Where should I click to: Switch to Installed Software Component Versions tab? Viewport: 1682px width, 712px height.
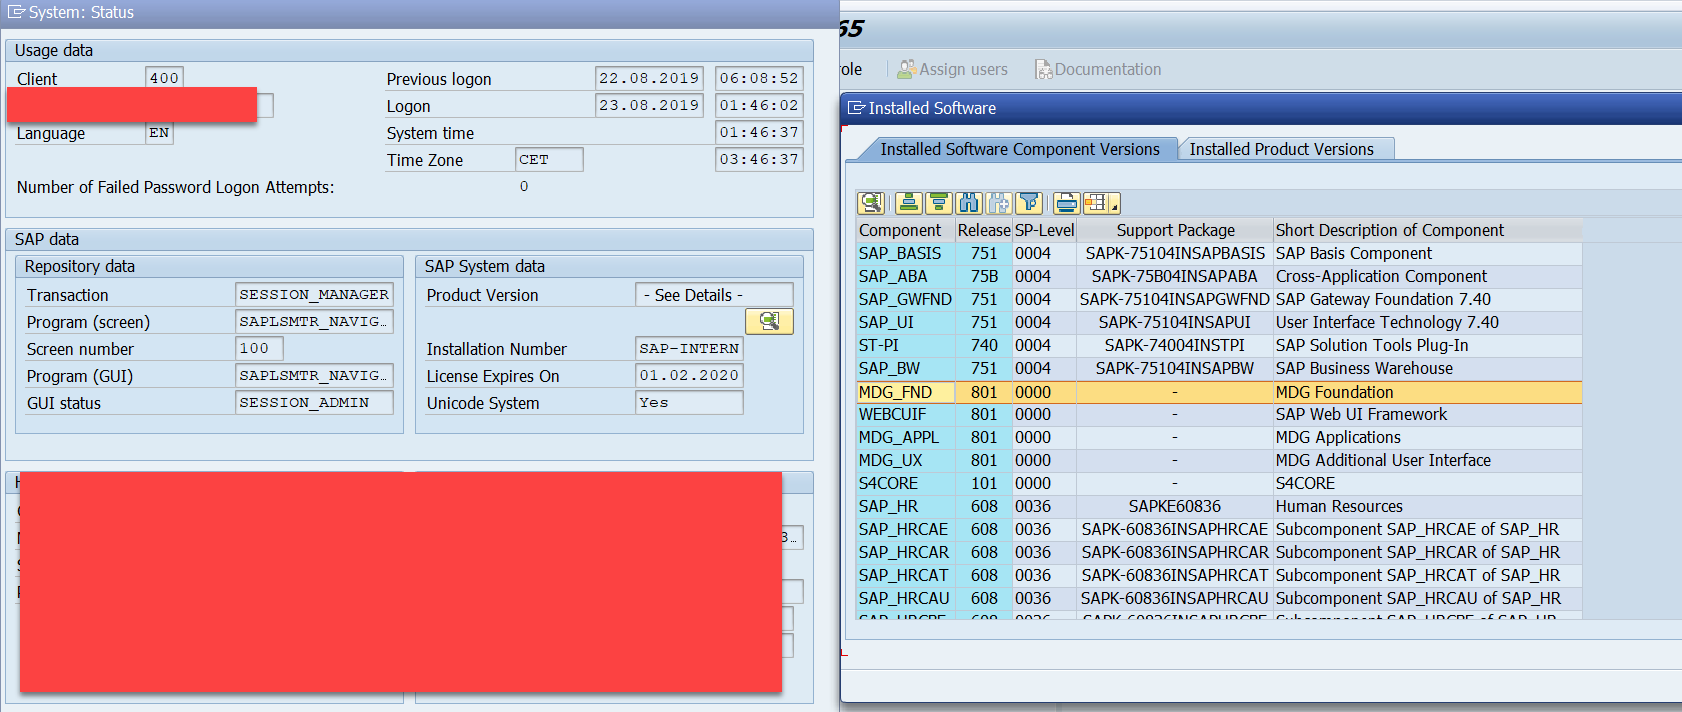click(1020, 149)
